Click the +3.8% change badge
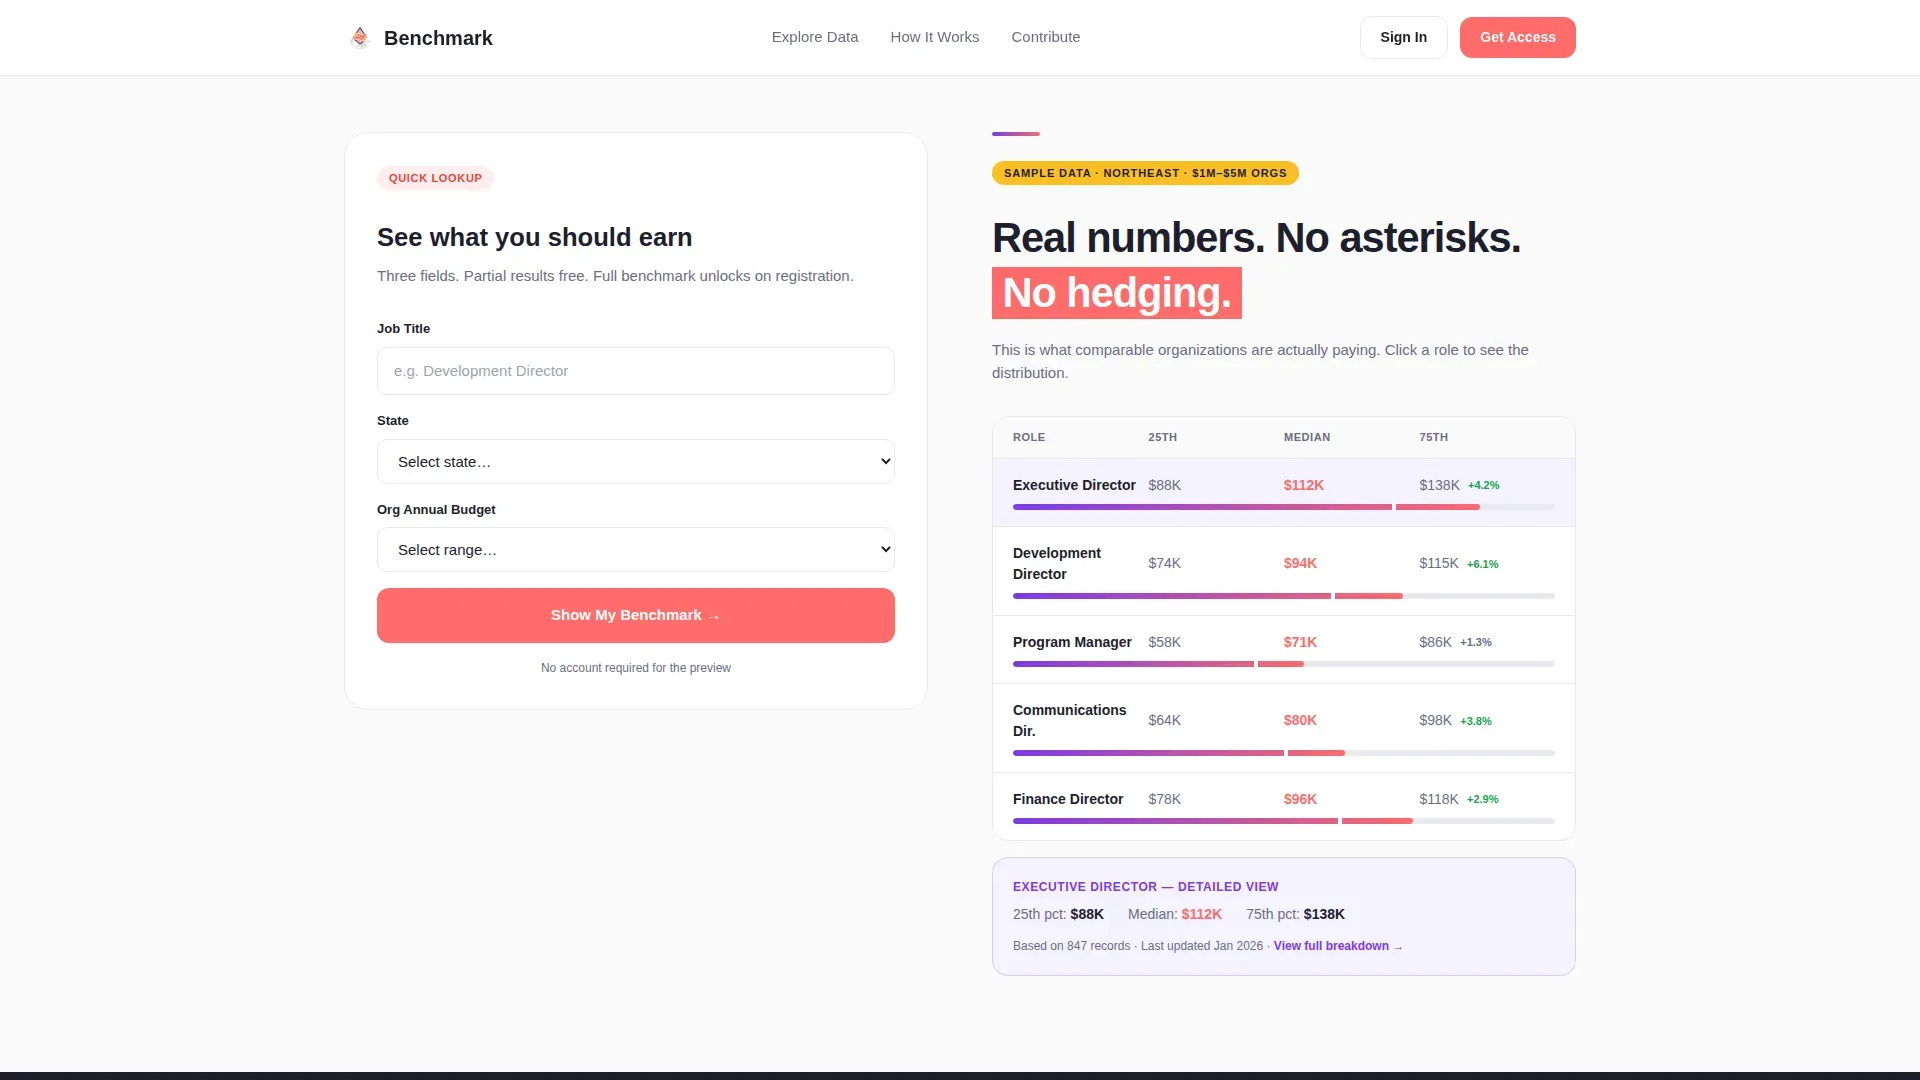 pyautogui.click(x=1476, y=721)
